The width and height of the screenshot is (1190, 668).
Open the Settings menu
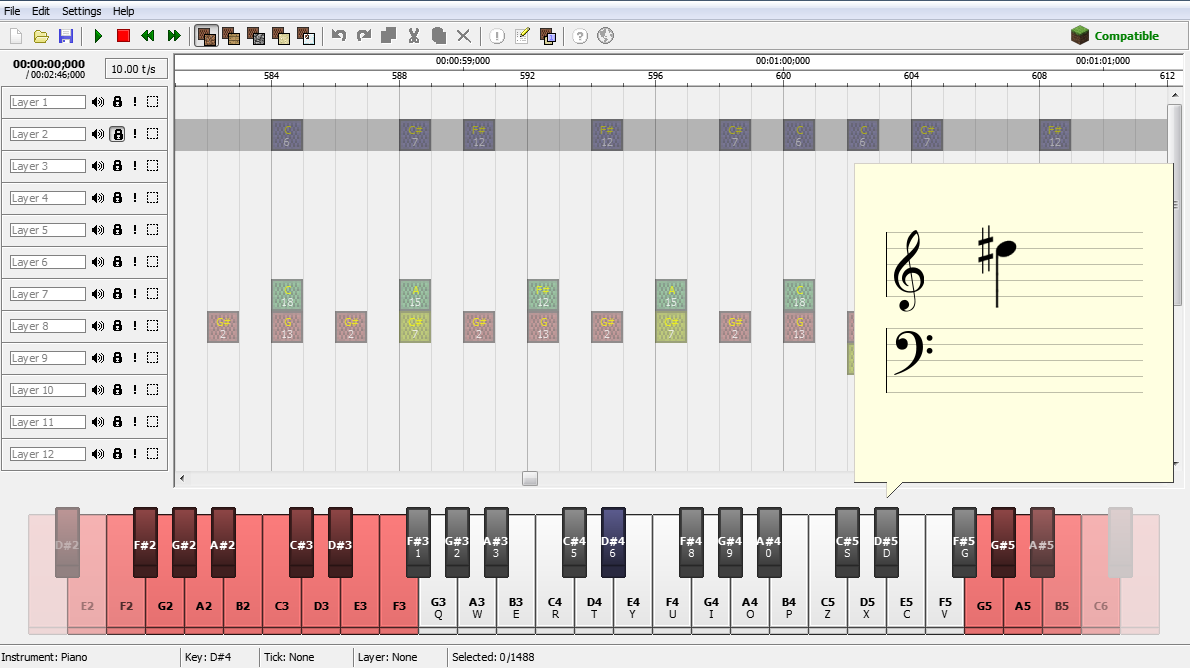coord(81,11)
